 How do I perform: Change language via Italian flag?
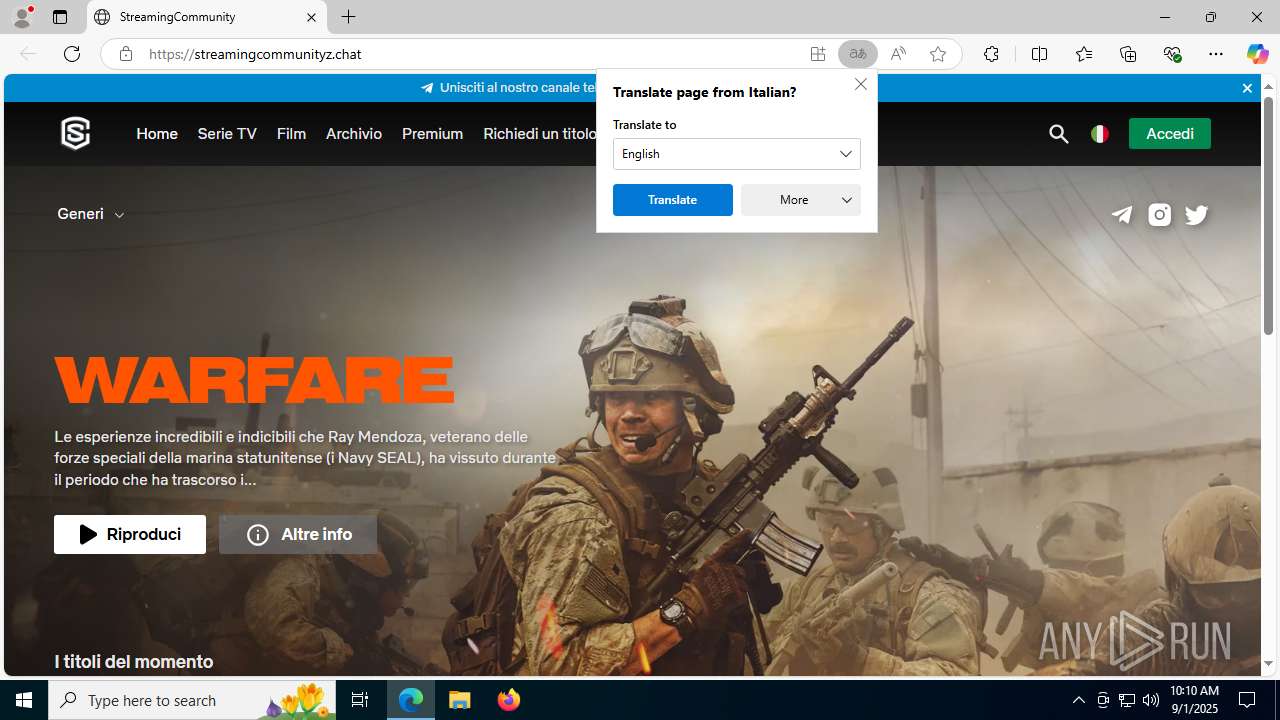1100,133
